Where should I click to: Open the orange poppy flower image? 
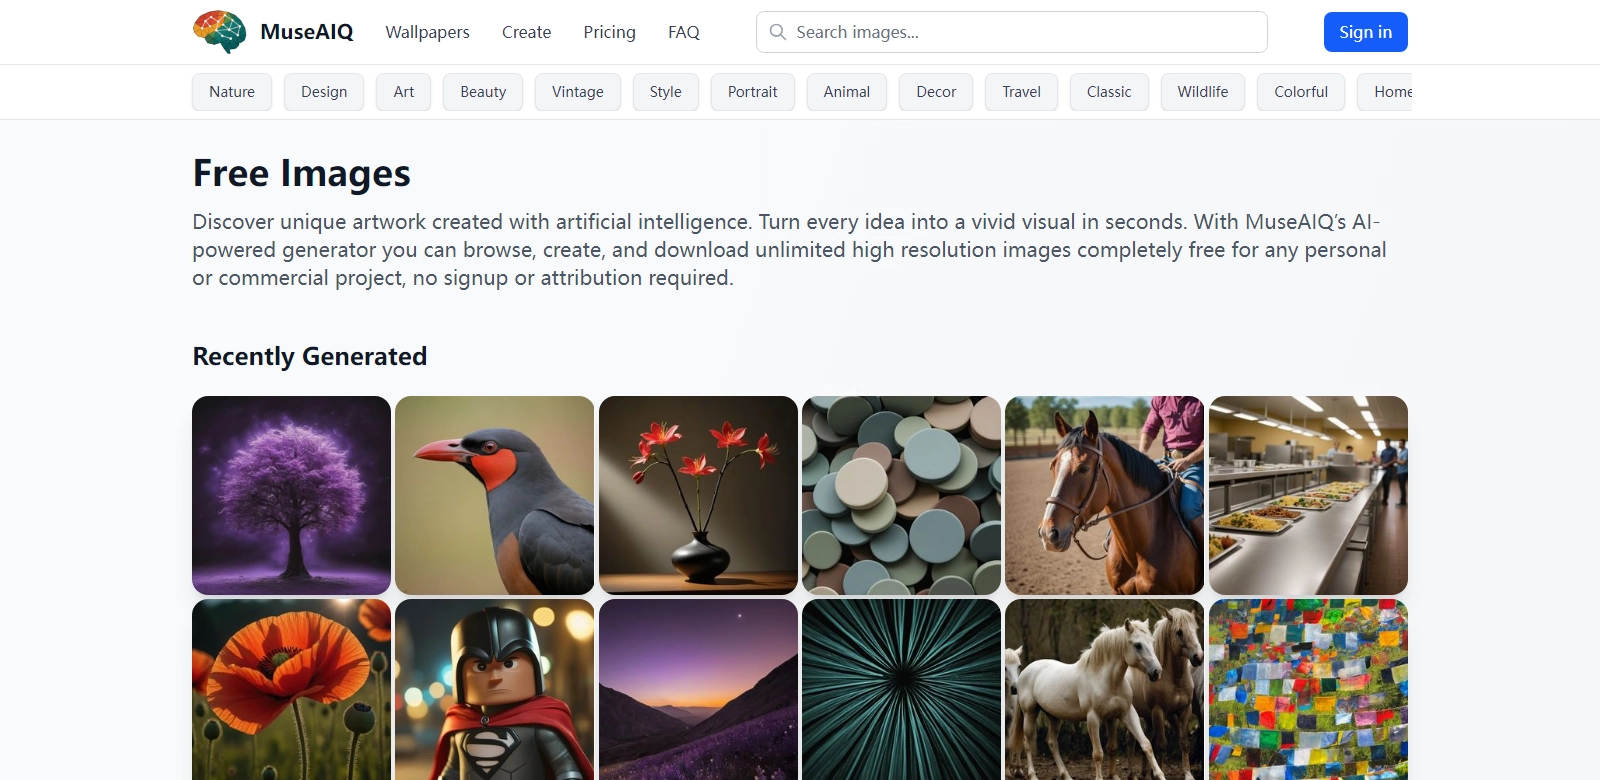[291, 689]
